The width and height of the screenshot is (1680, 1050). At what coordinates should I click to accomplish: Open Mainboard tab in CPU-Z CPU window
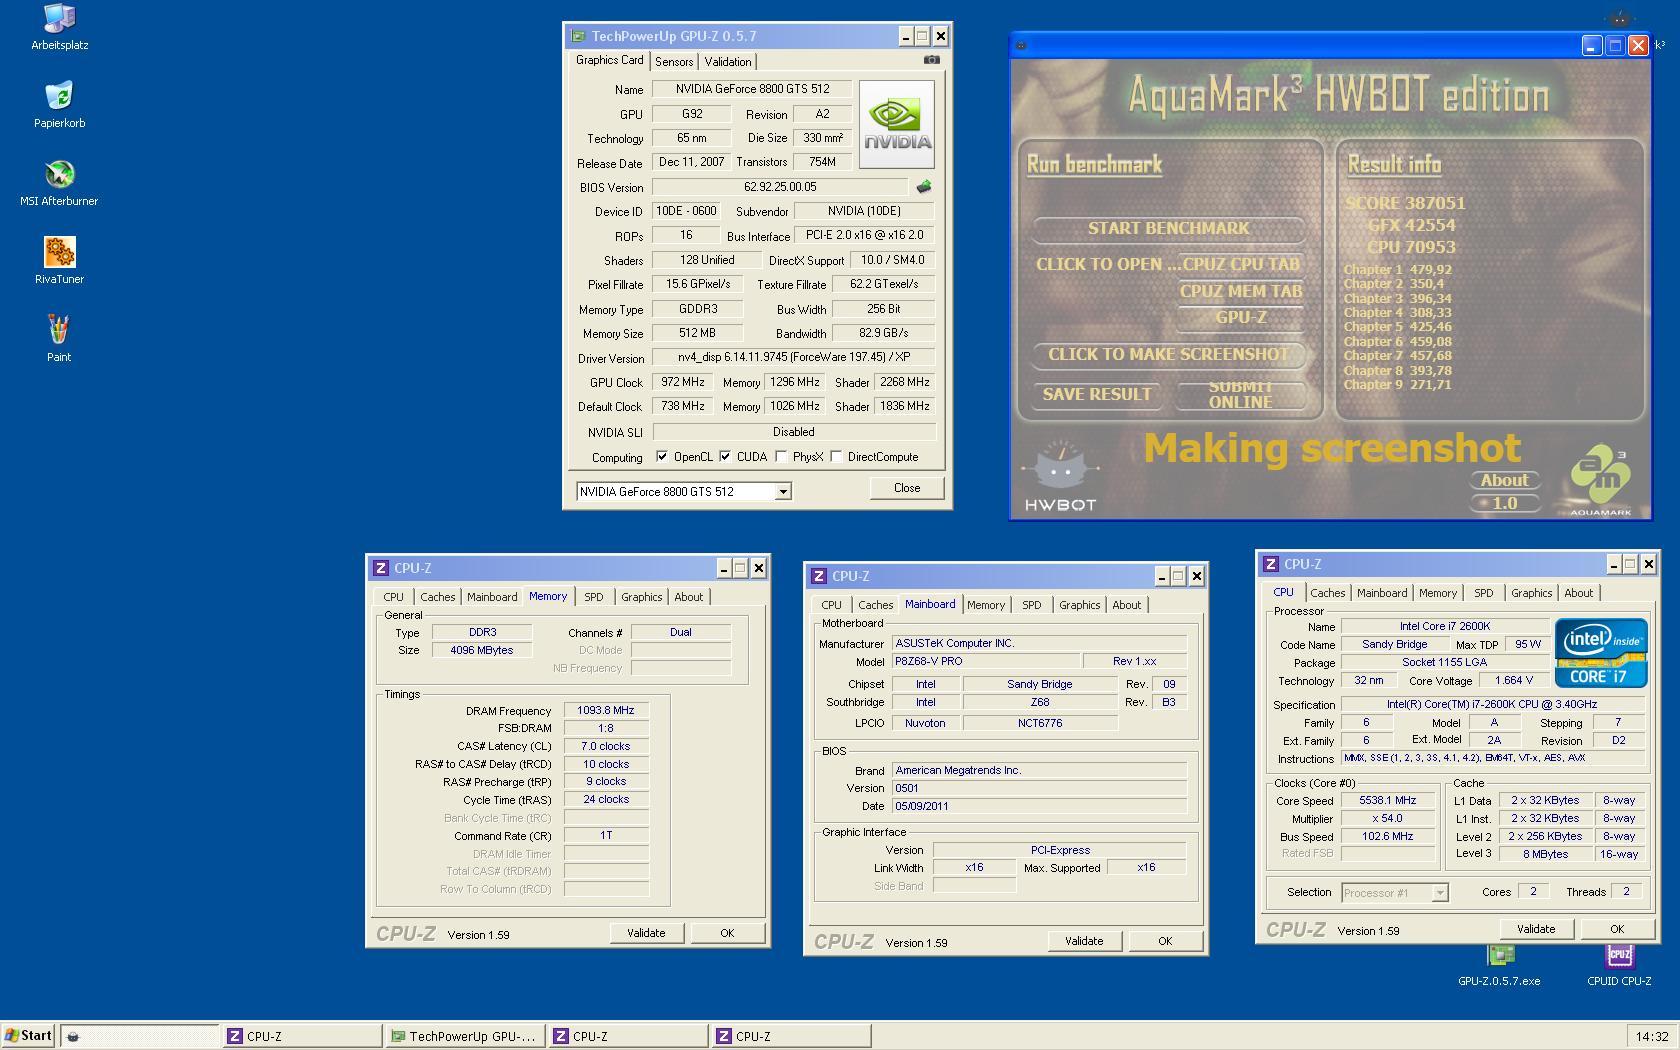(1382, 593)
